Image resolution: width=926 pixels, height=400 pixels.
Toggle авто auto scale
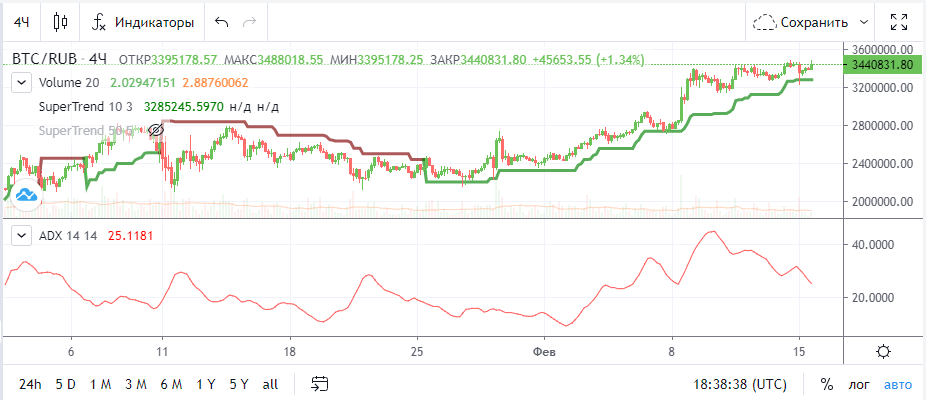(898, 385)
